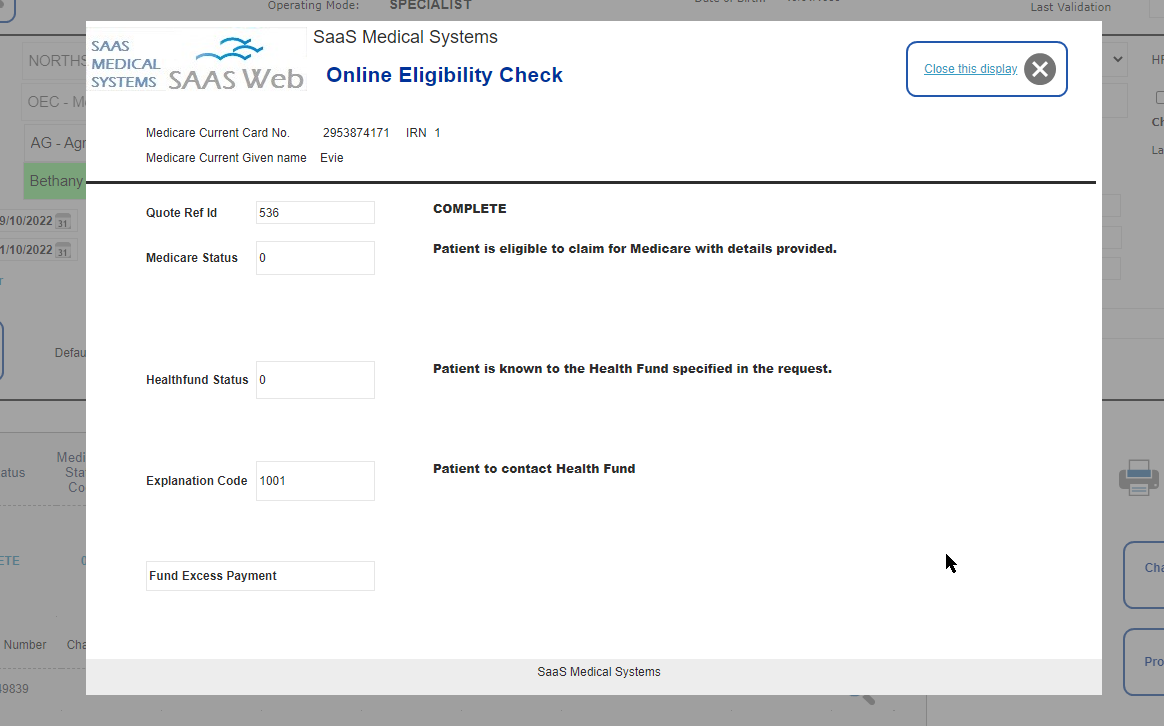
Task: Open the calendar icon beside 1/10/2022
Action: click(x=63, y=250)
